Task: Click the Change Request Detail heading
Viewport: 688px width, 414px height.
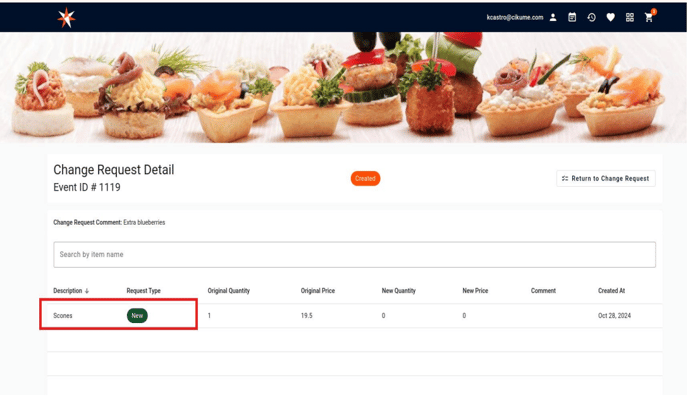Action: coord(114,170)
